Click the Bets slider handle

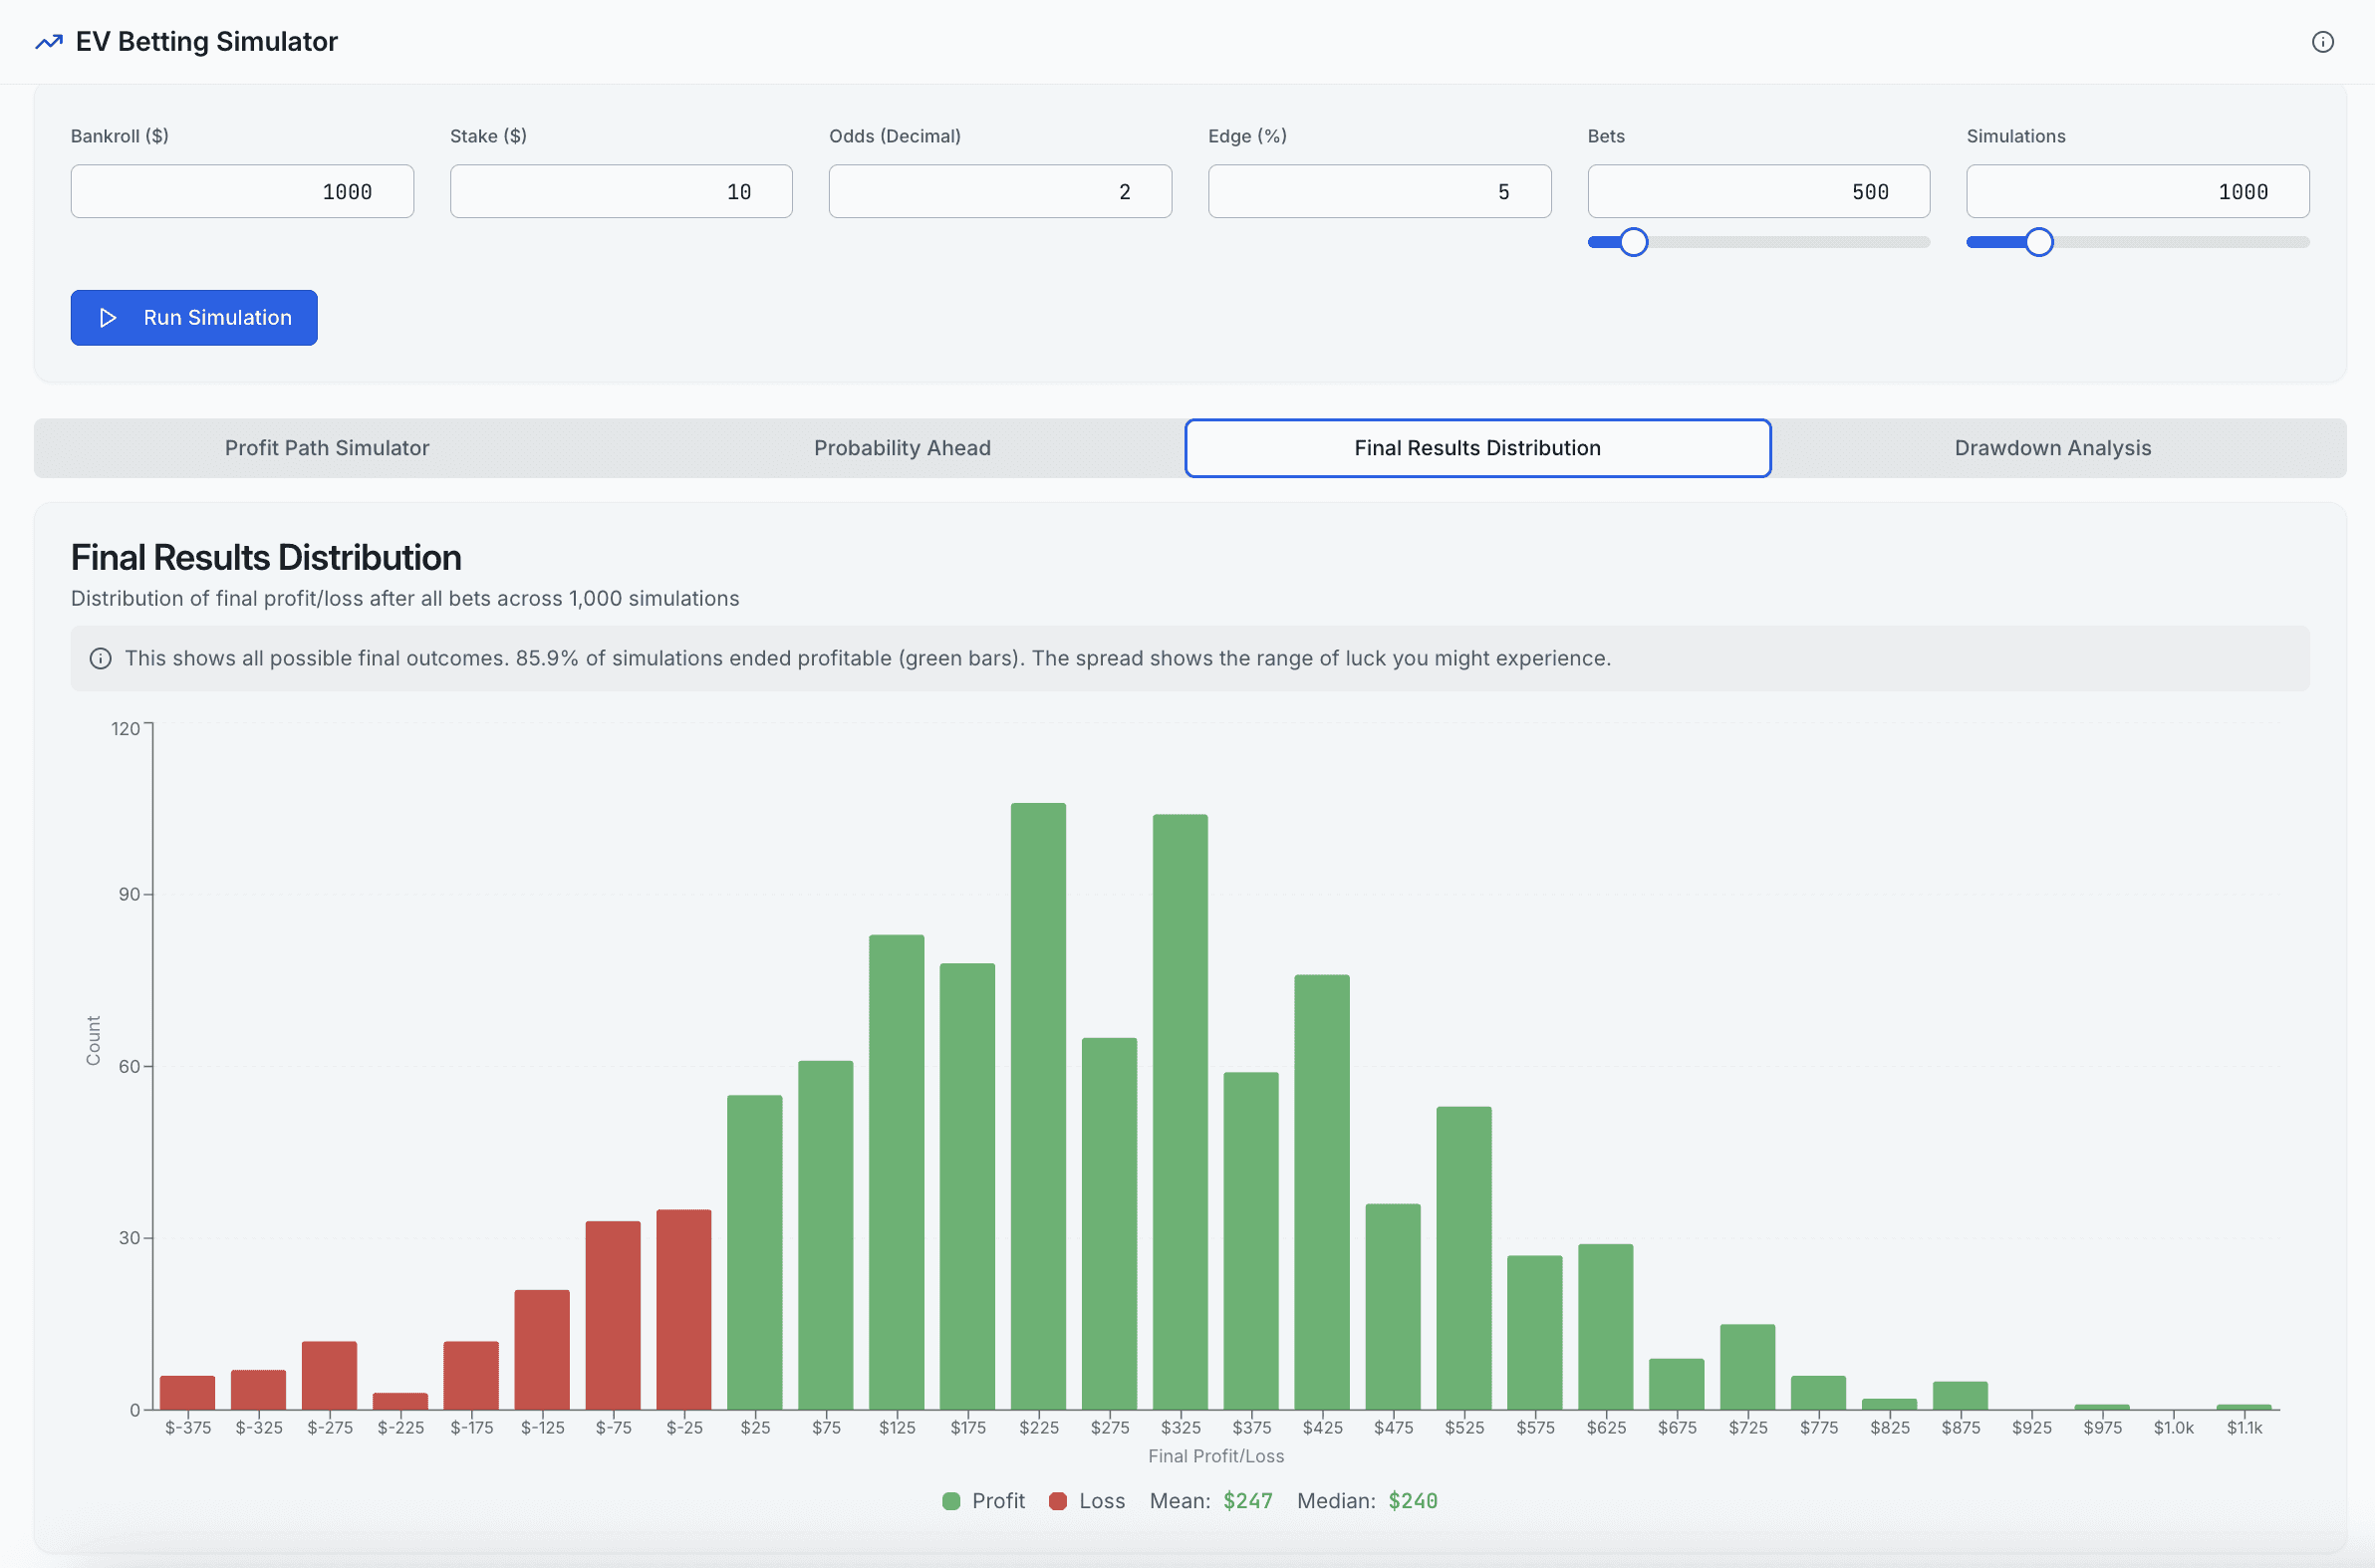[1633, 242]
